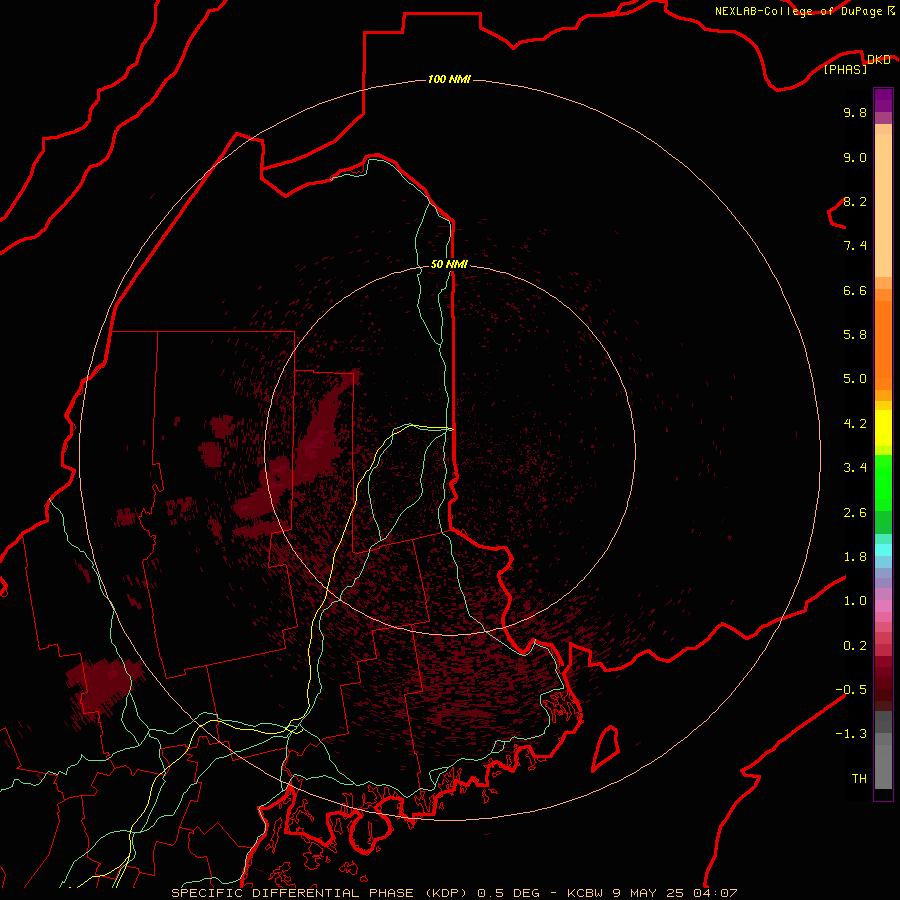Click the 100 NMI range ring label
Screen dimensions: 900x900
coord(449,79)
